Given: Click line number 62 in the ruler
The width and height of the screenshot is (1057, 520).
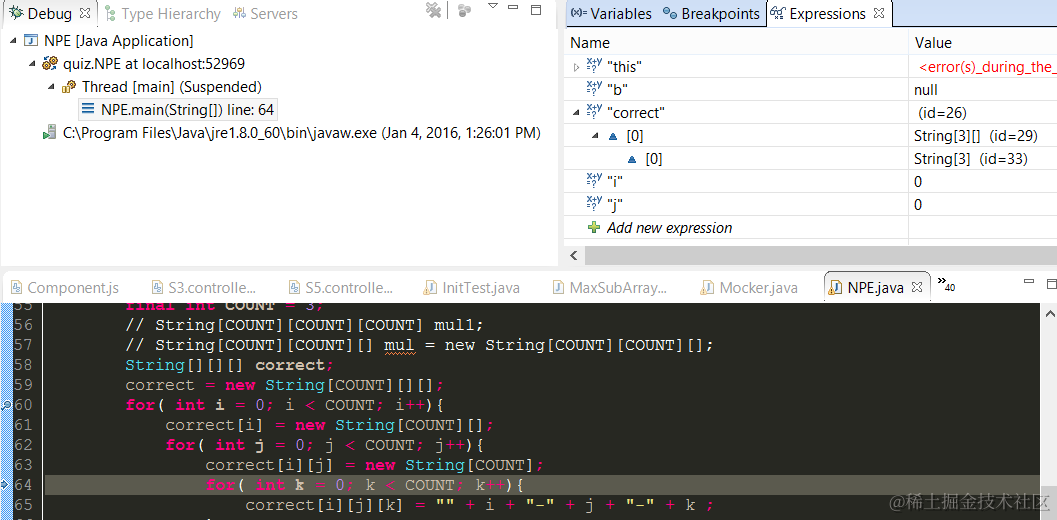Looking at the screenshot, I should (x=23, y=445).
